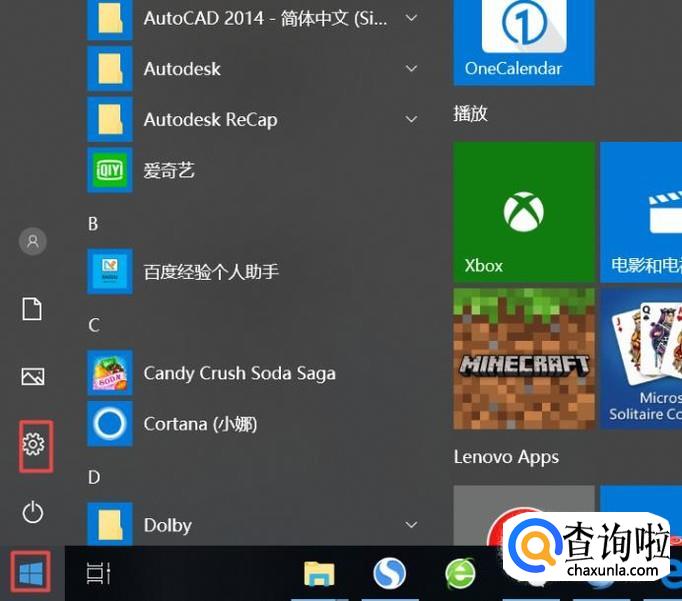Click the AutoCAD 2014 folder icon
Screen dimensions: 682x601
click(110, 19)
